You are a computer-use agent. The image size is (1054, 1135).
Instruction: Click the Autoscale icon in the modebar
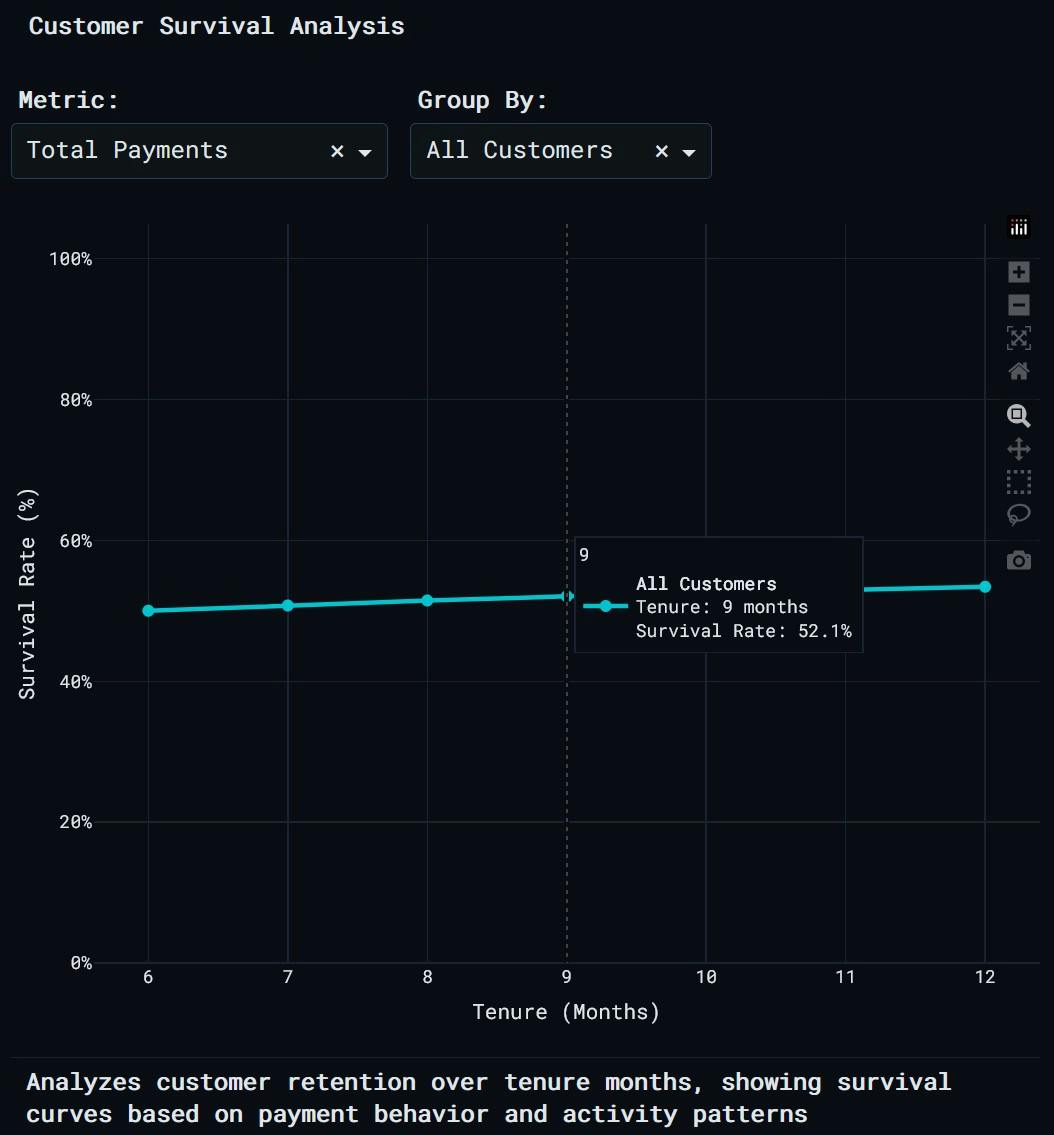tap(1019, 338)
